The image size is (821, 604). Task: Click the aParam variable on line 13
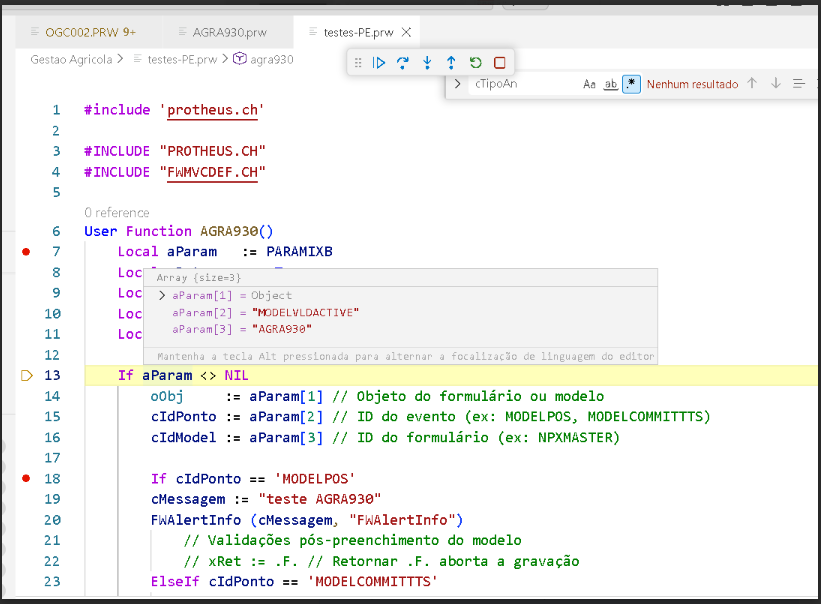click(x=167, y=375)
